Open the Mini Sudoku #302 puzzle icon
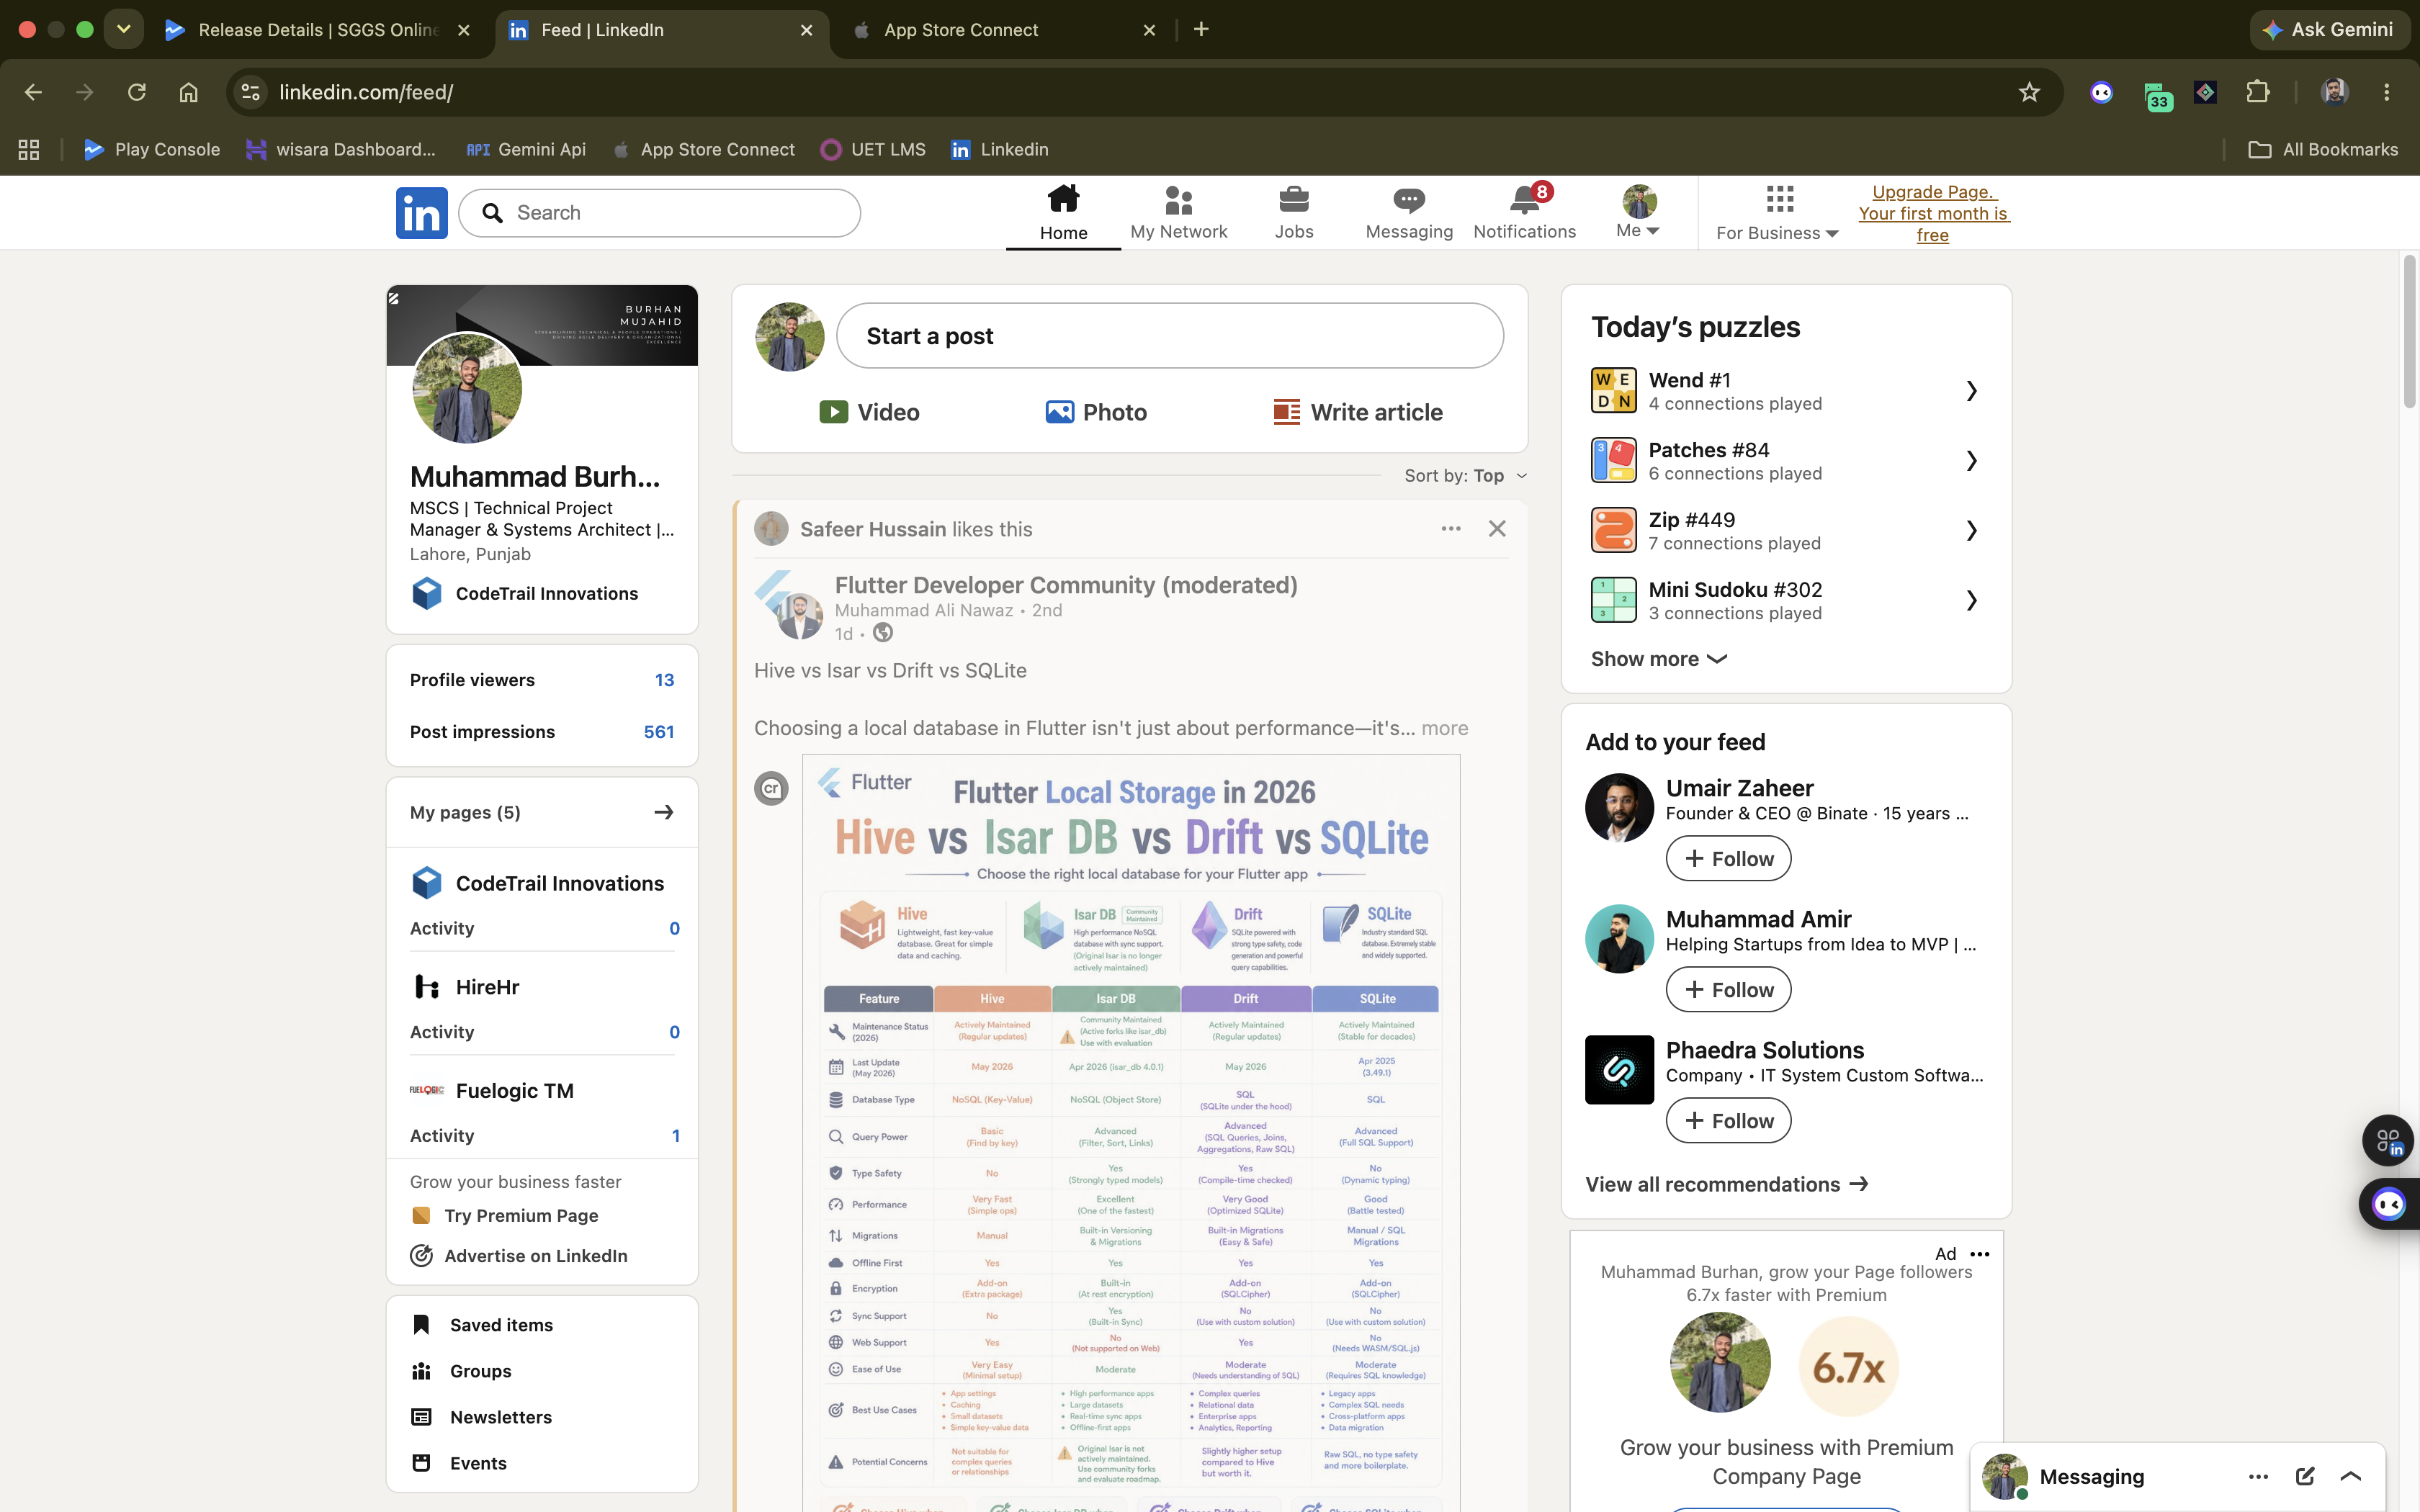Image resolution: width=2420 pixels, height=1512 pixels. (x=1613, y=600)
